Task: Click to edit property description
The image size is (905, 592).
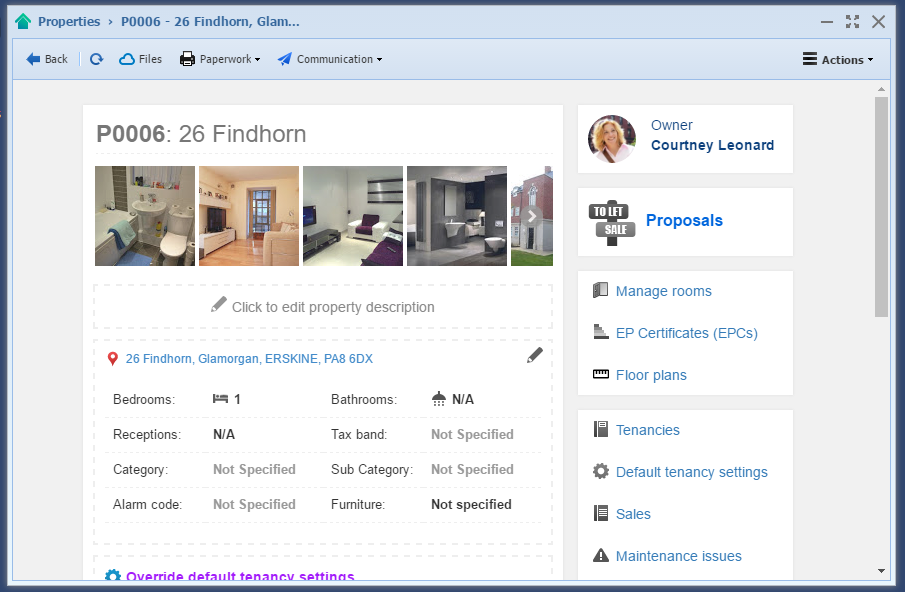Action: pos(323,307)
